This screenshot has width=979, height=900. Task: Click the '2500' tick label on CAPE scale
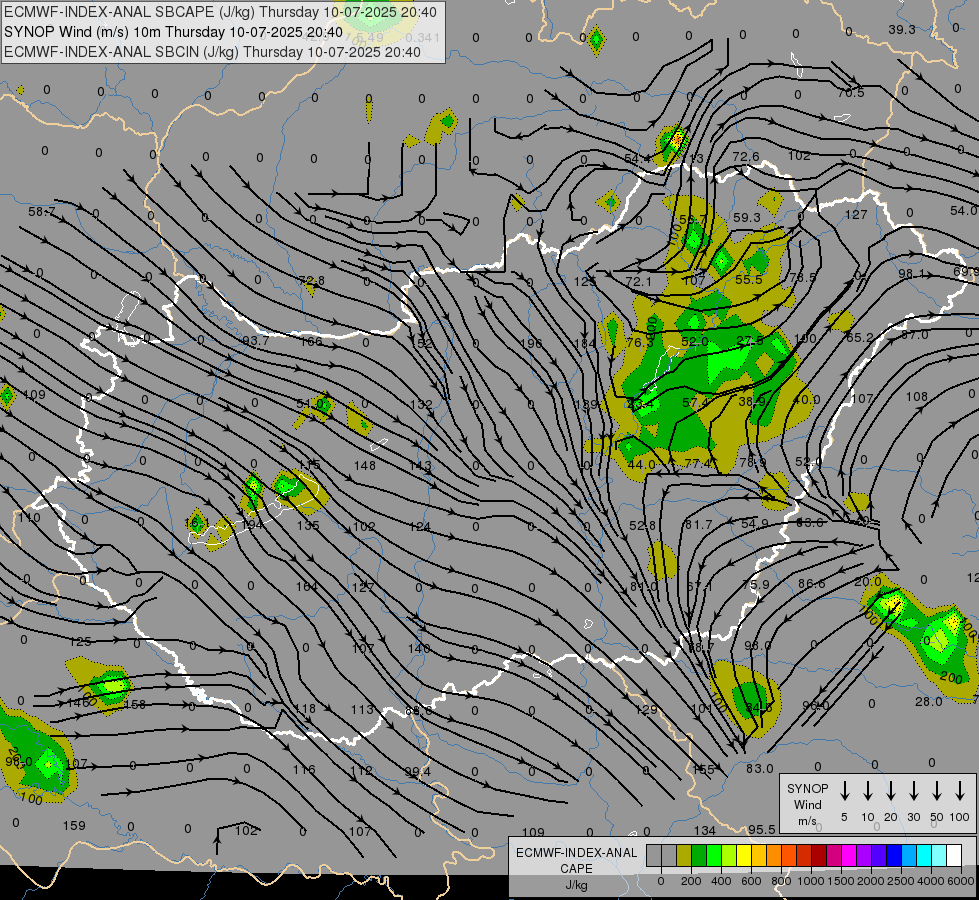901,881
